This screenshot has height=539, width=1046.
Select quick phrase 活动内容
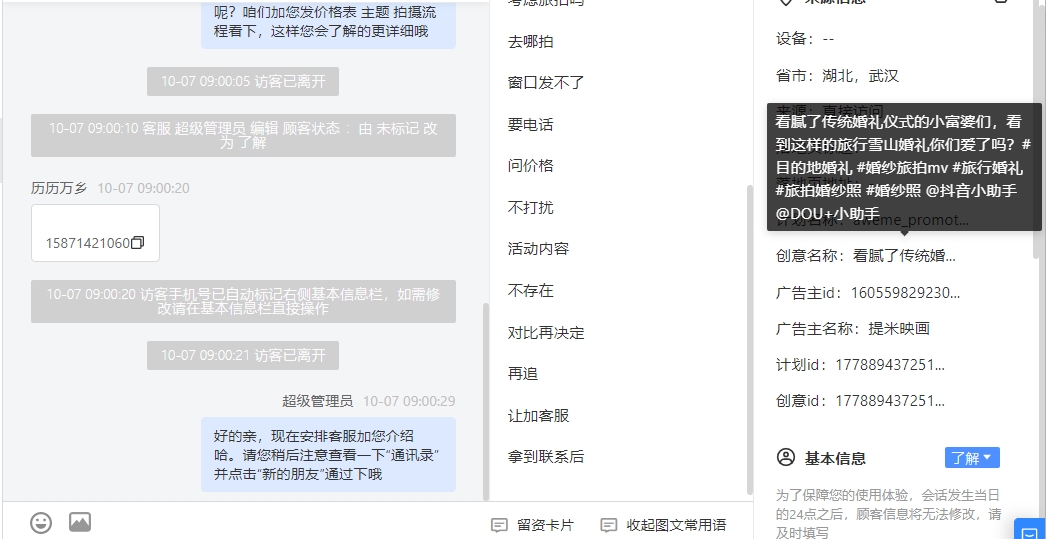(x=538, y=249)
